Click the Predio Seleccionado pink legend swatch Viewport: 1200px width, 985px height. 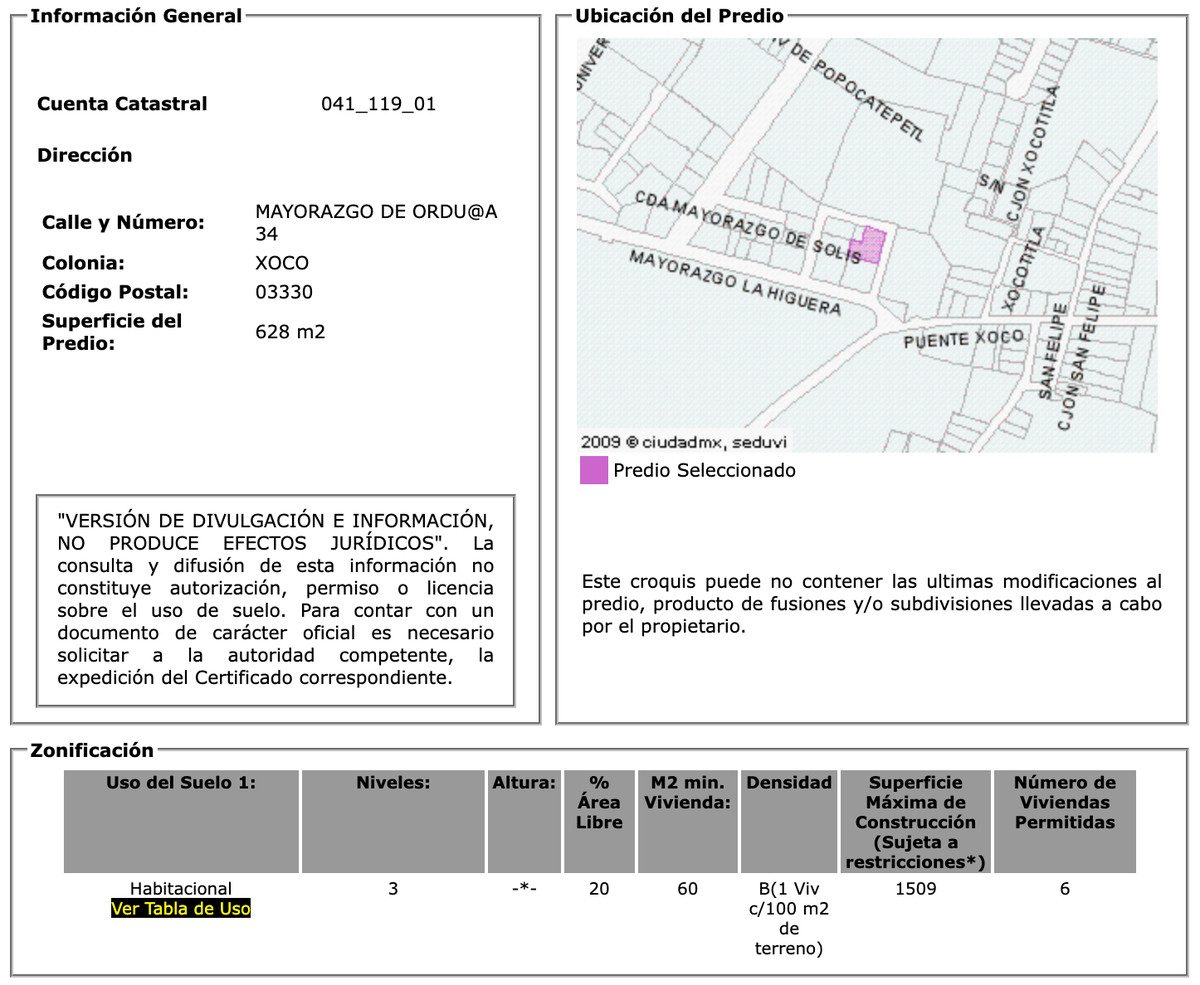click(594, 470)
